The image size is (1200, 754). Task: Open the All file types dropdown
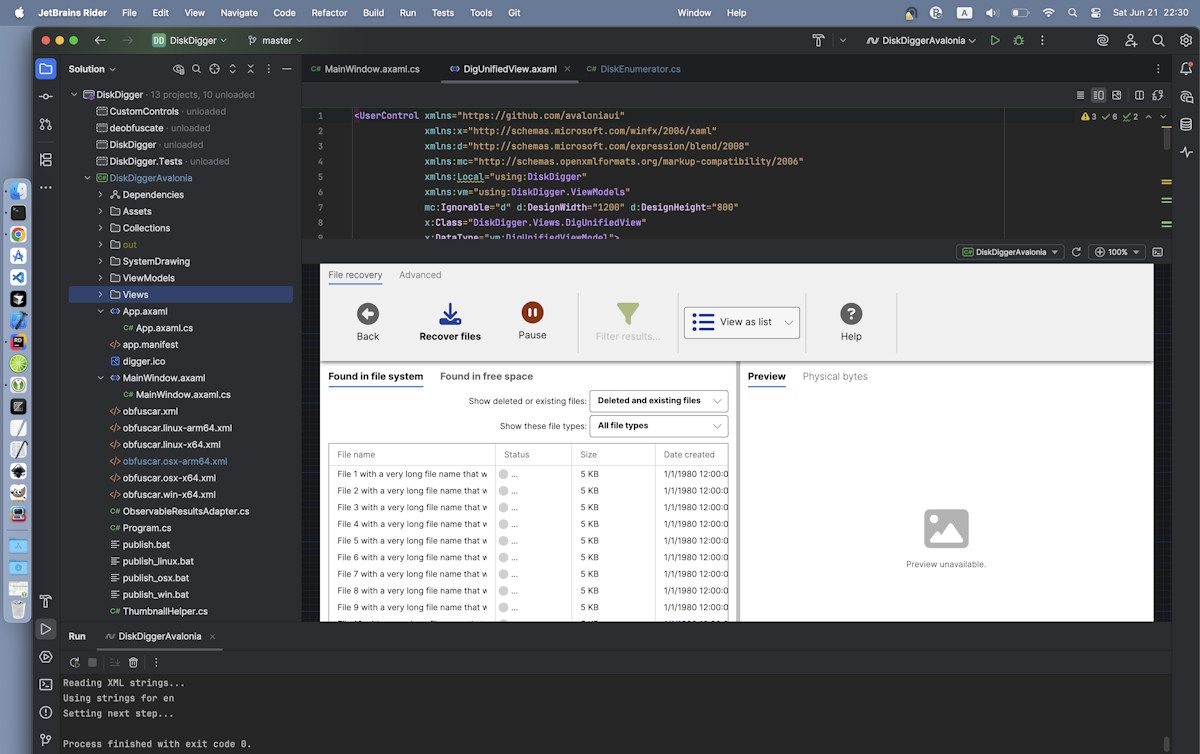659,426
